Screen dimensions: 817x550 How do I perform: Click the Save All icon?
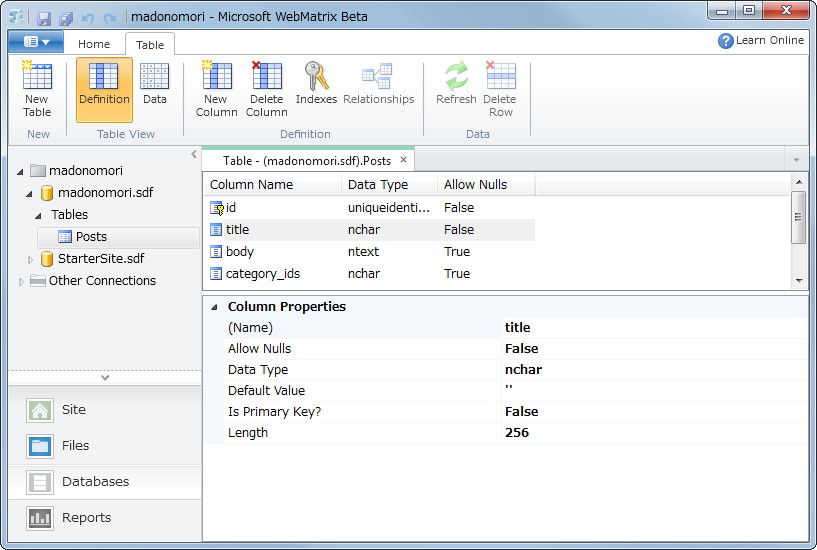click(66, 18)
